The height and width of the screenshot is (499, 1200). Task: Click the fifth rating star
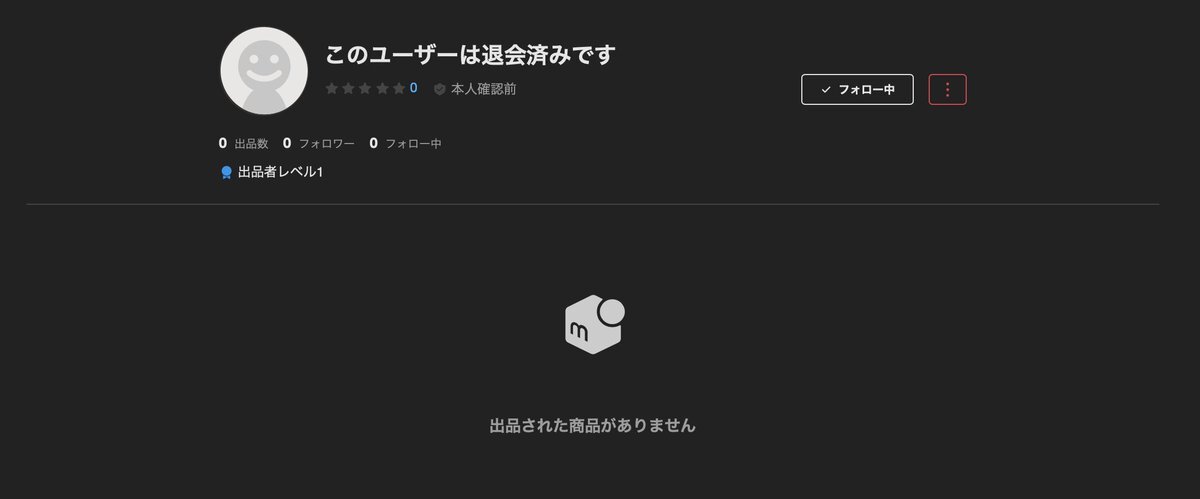point(399,88)
